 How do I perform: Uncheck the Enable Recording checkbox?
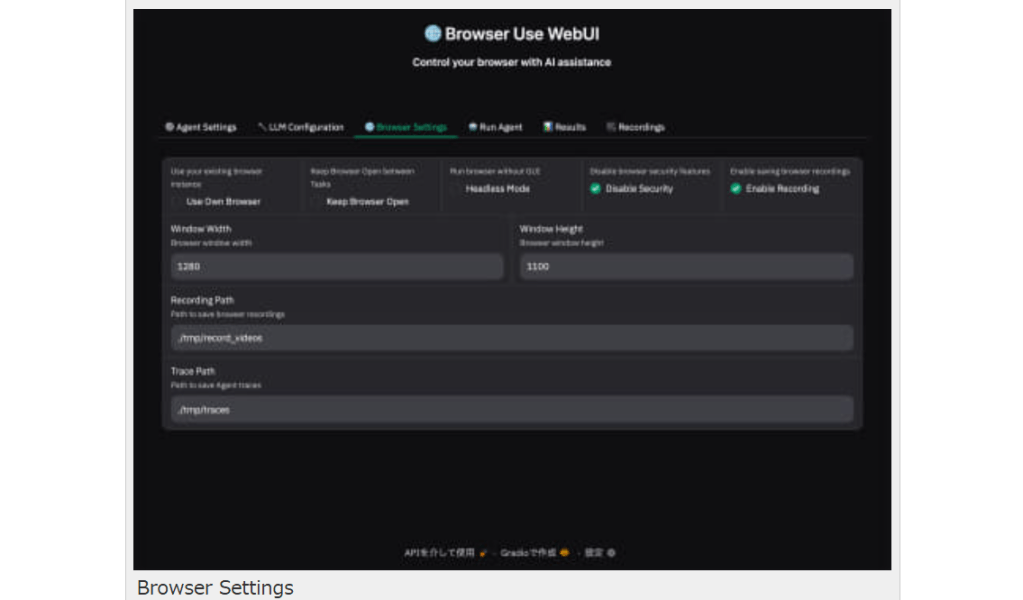click(736, 189)
